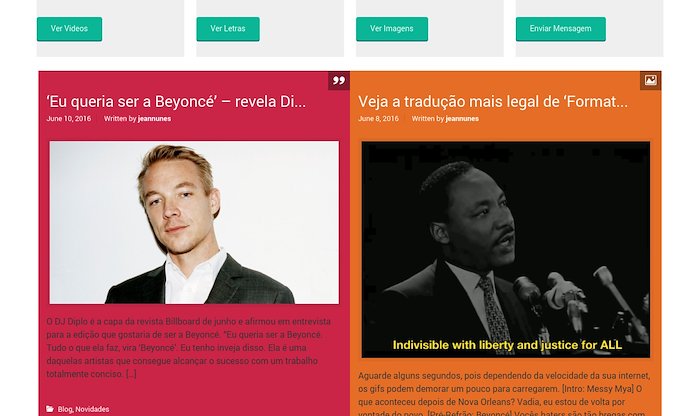Open the Ver Videos button
700x416 pixels.
(69, 29)
